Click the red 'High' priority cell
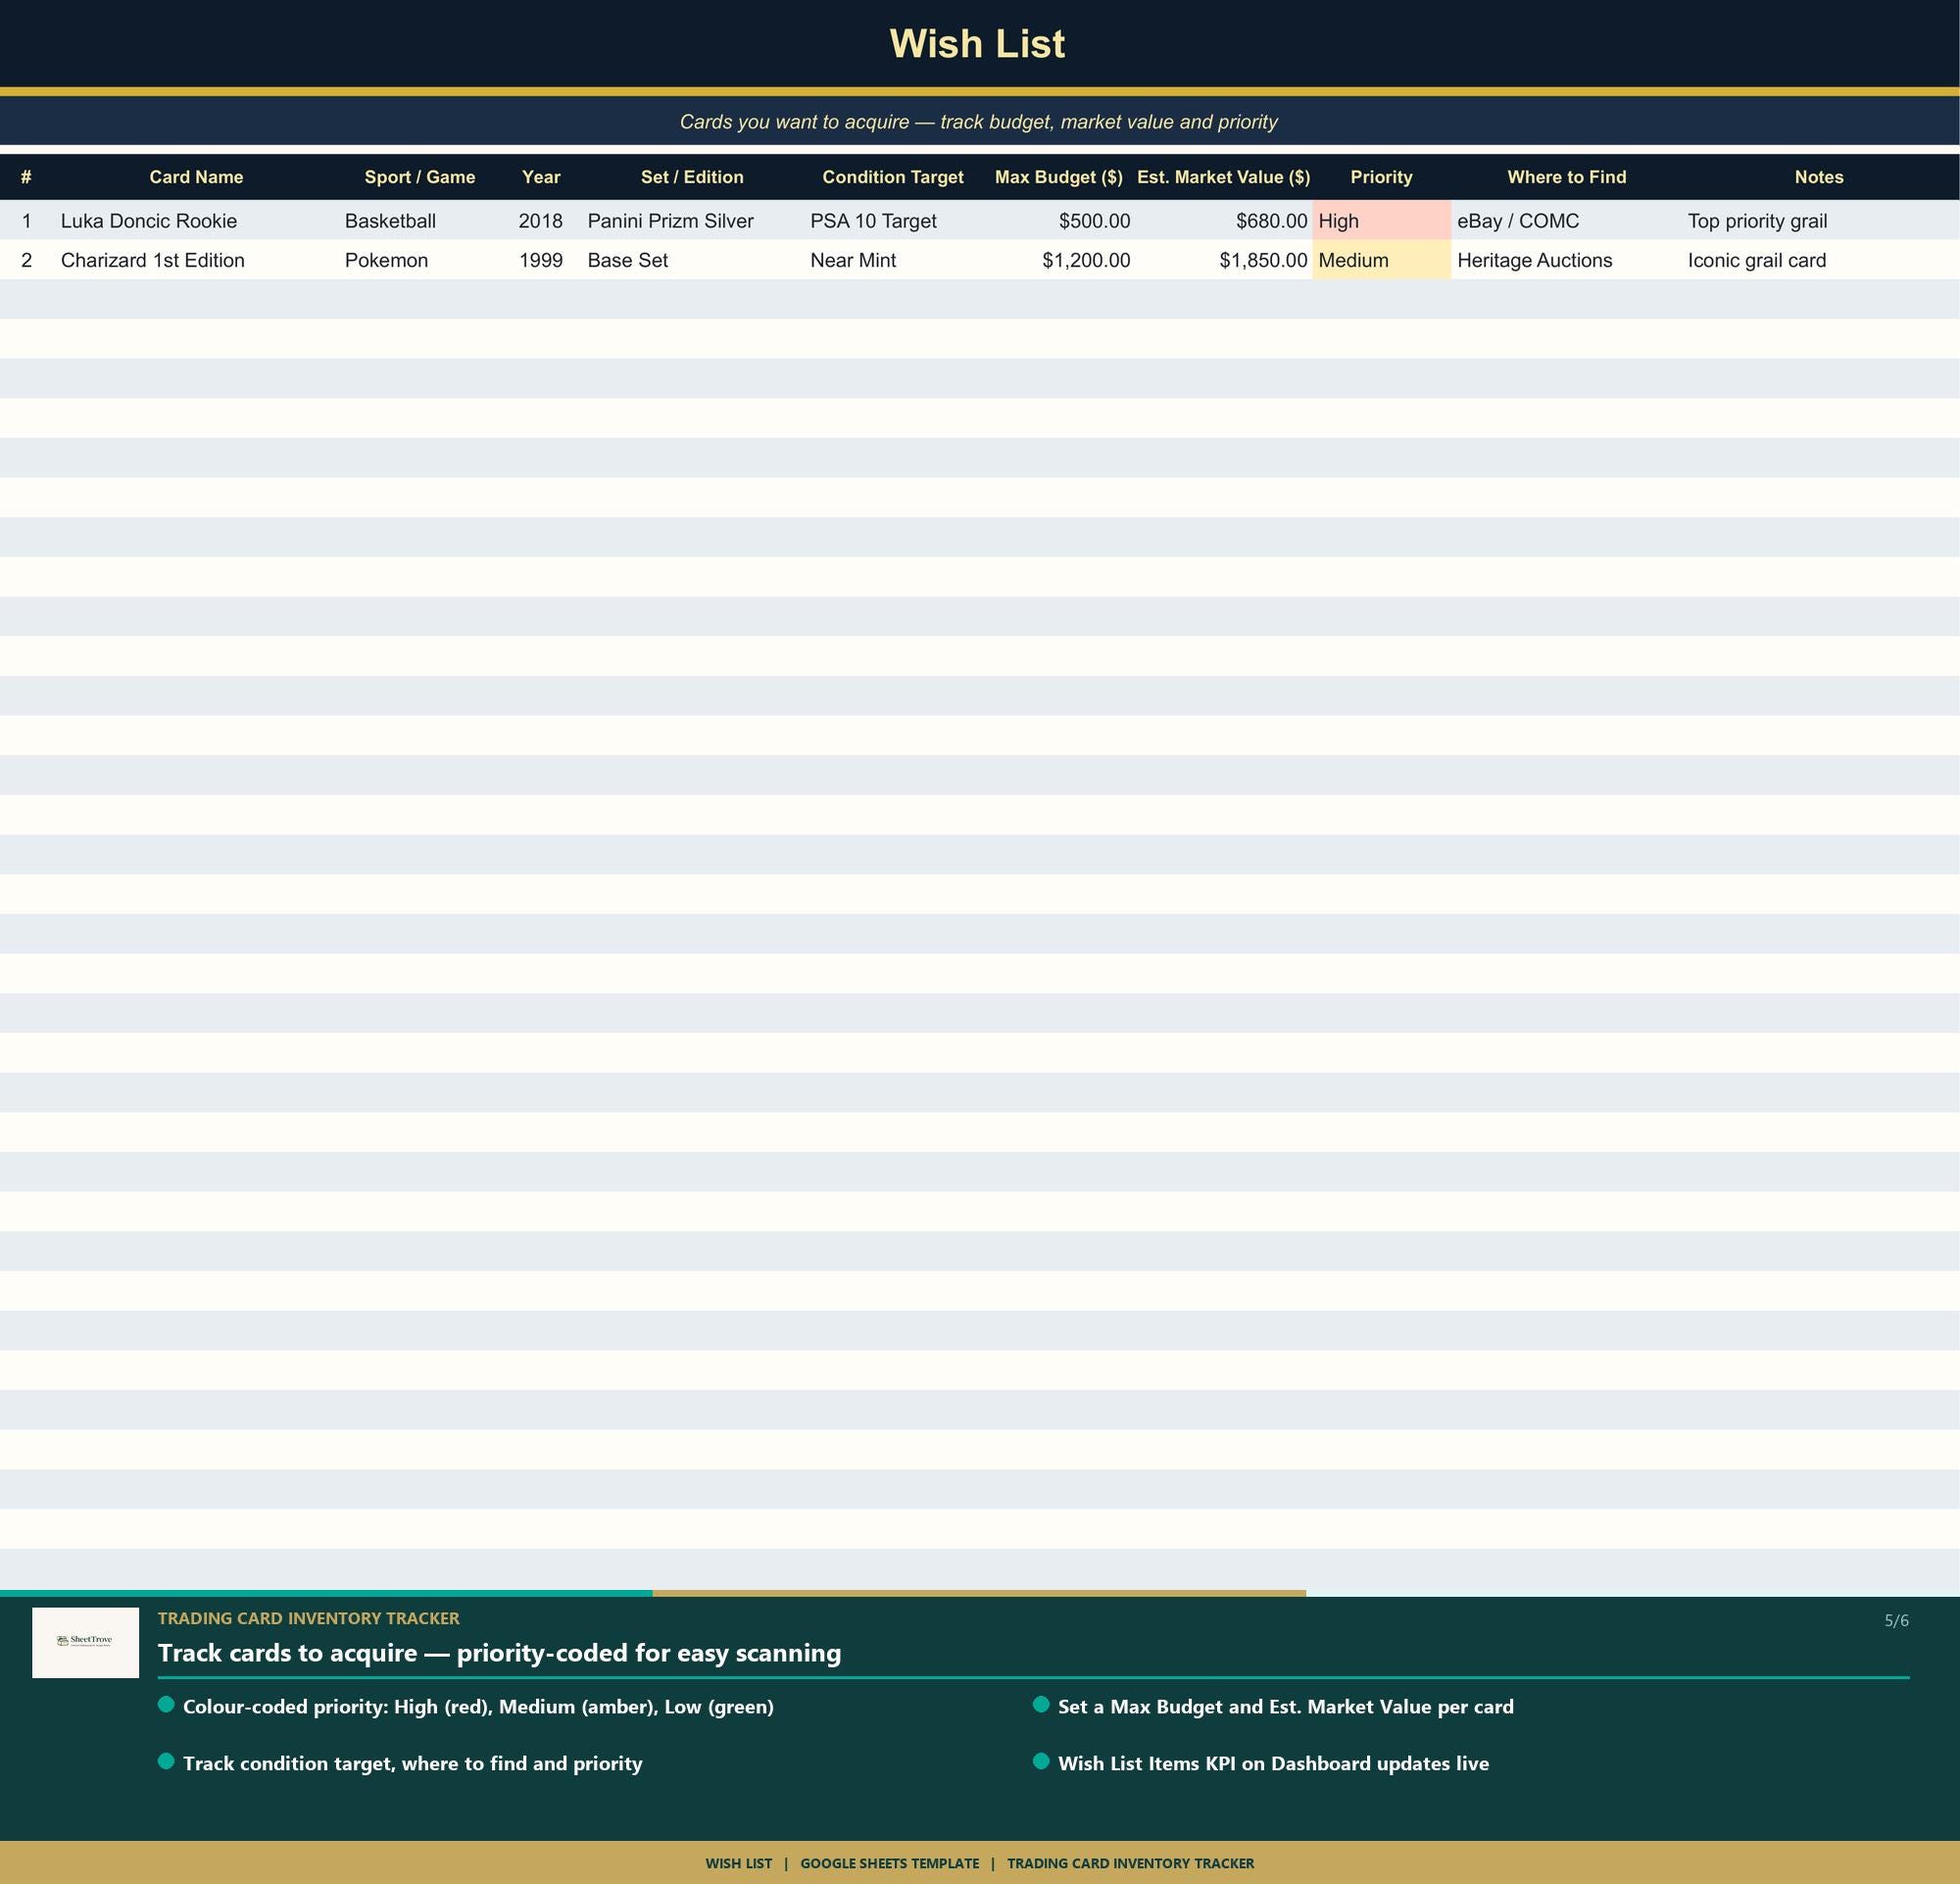Screen dimensions: 1960x1884 pos(1381,220)
